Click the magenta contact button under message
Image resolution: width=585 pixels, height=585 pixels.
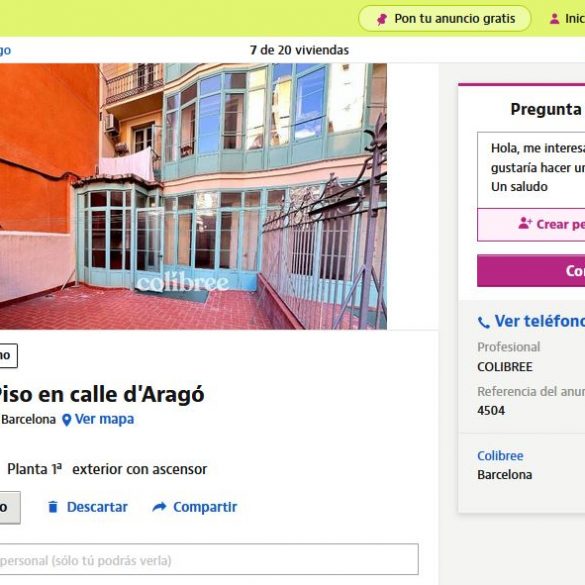coord(531,271)
